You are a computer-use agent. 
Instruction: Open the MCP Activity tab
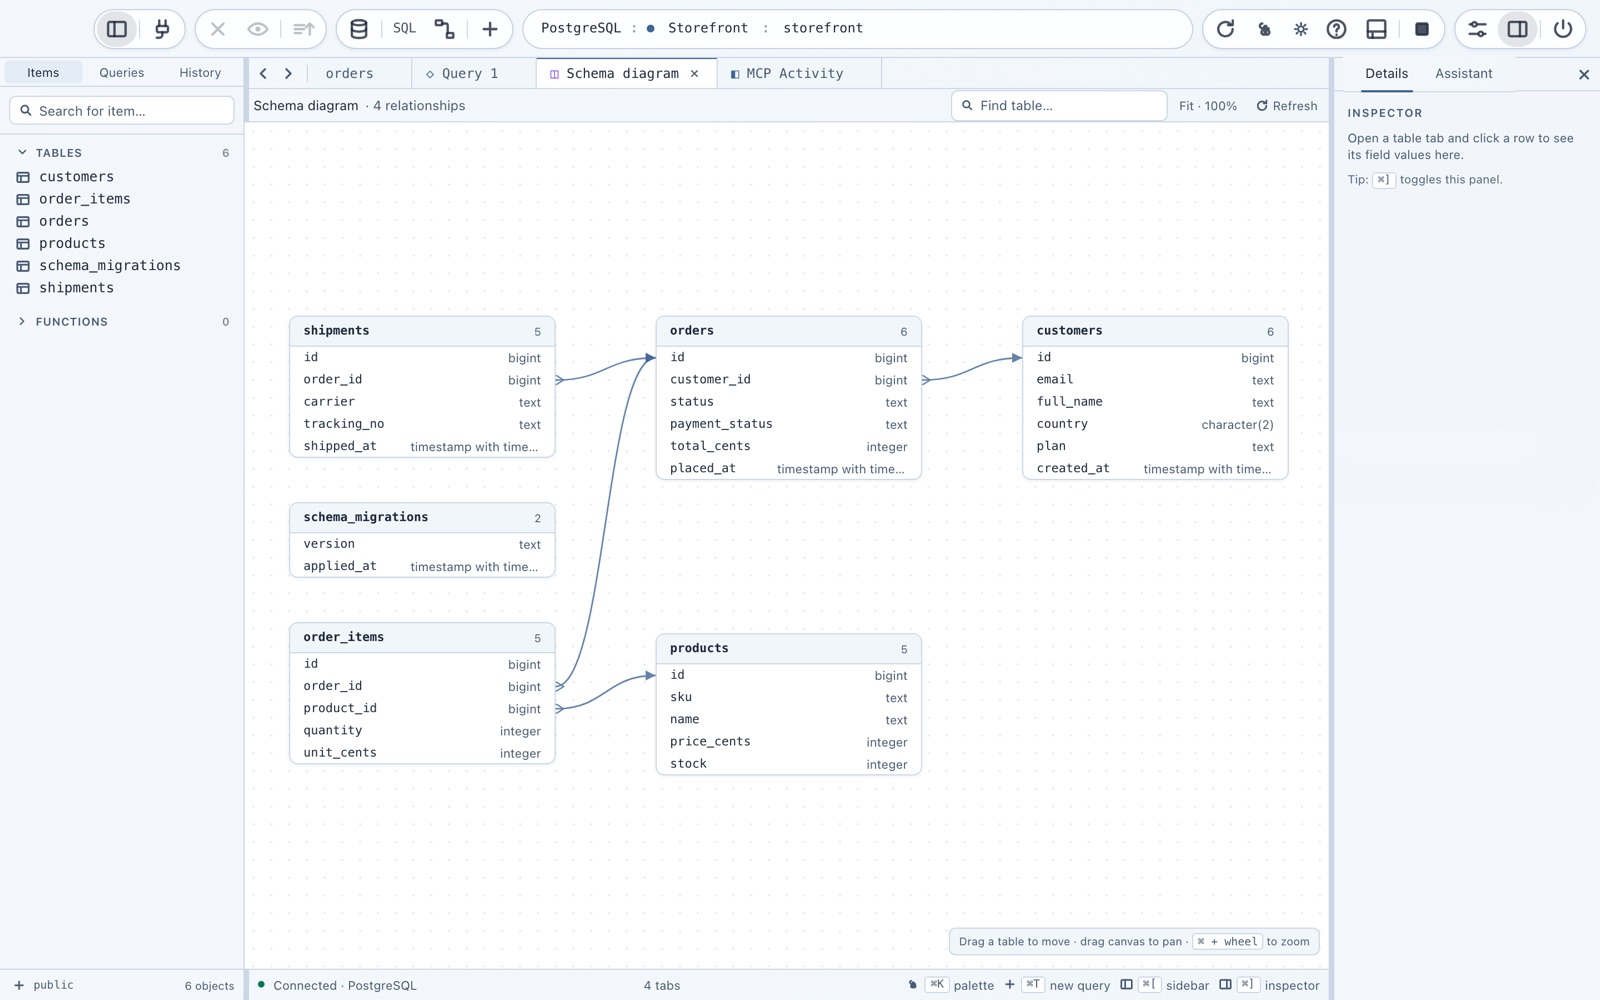(799, 73)
